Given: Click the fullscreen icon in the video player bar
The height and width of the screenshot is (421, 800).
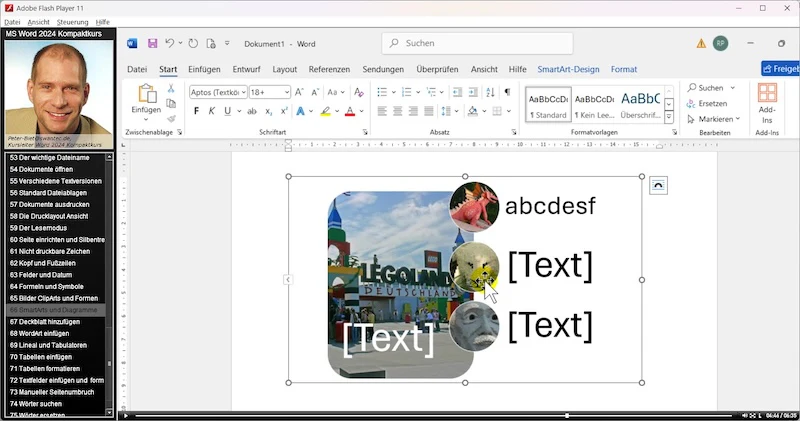Looking at the screenshot, I should [753, 416].
